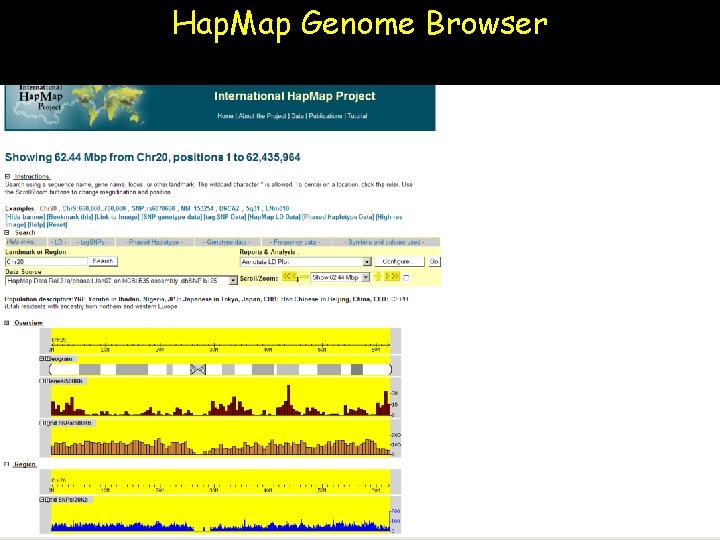Open the About the Project link

[262, 116]
